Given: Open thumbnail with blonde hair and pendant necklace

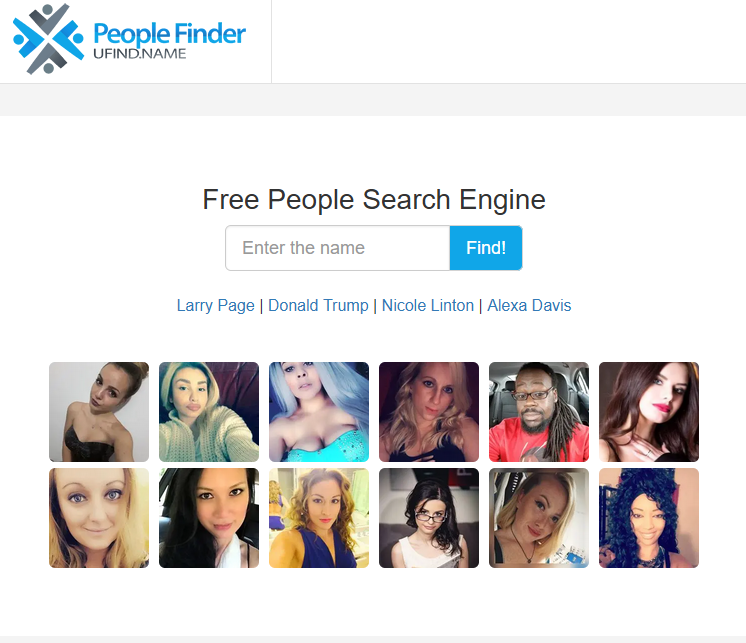Looking at the screenshot, I should 539,518.
